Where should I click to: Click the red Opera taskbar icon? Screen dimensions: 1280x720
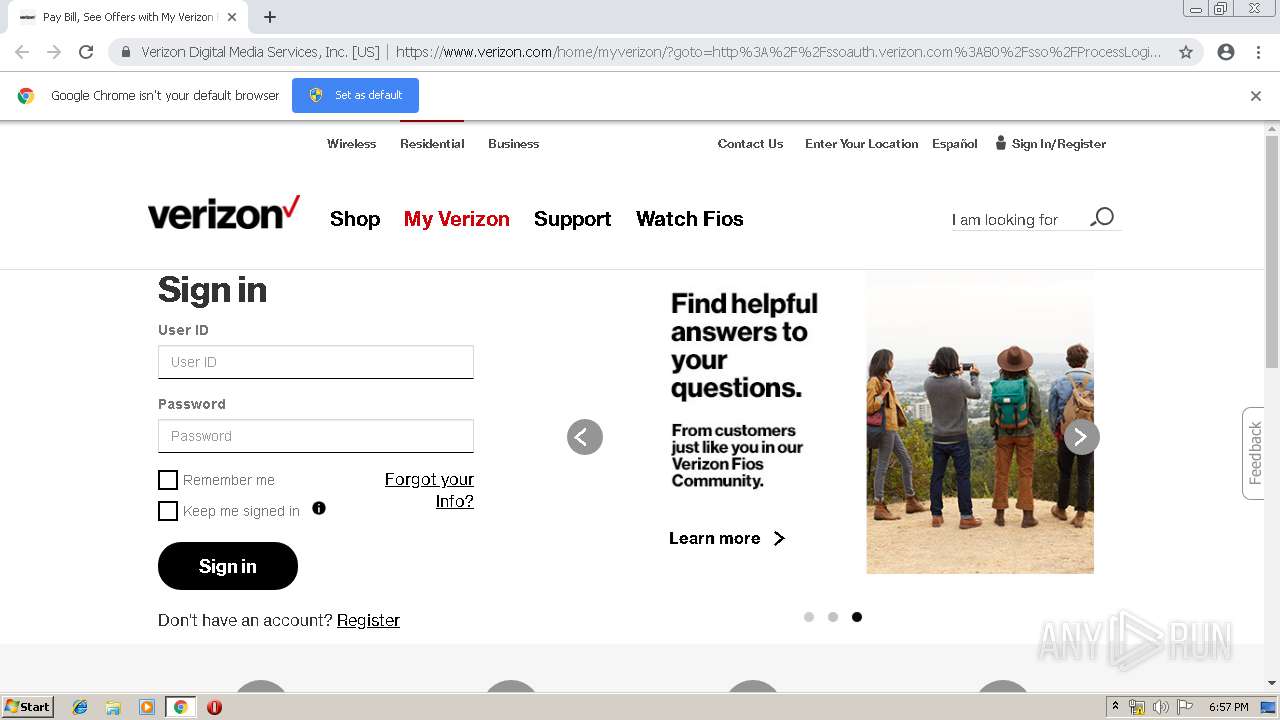click(214, 707)
